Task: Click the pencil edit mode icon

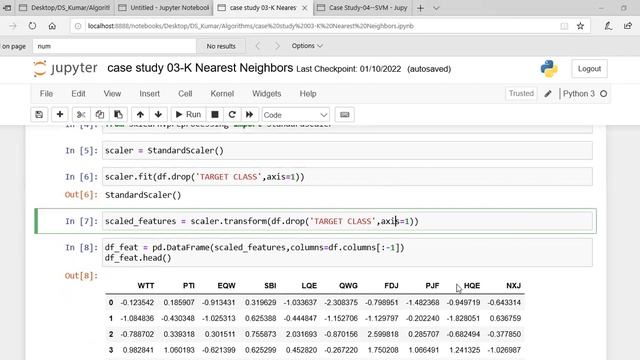Action: click(x=548, y=94)
